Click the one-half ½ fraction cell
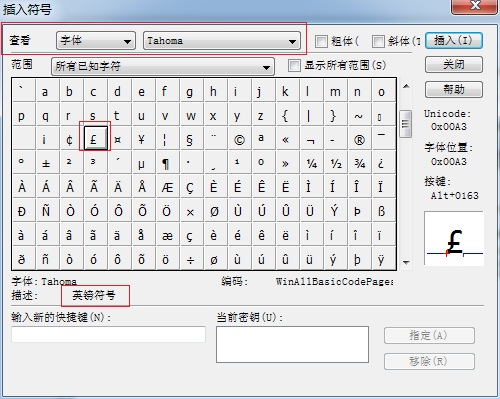Screen dimensions: 500x399 tap(335, 162)
